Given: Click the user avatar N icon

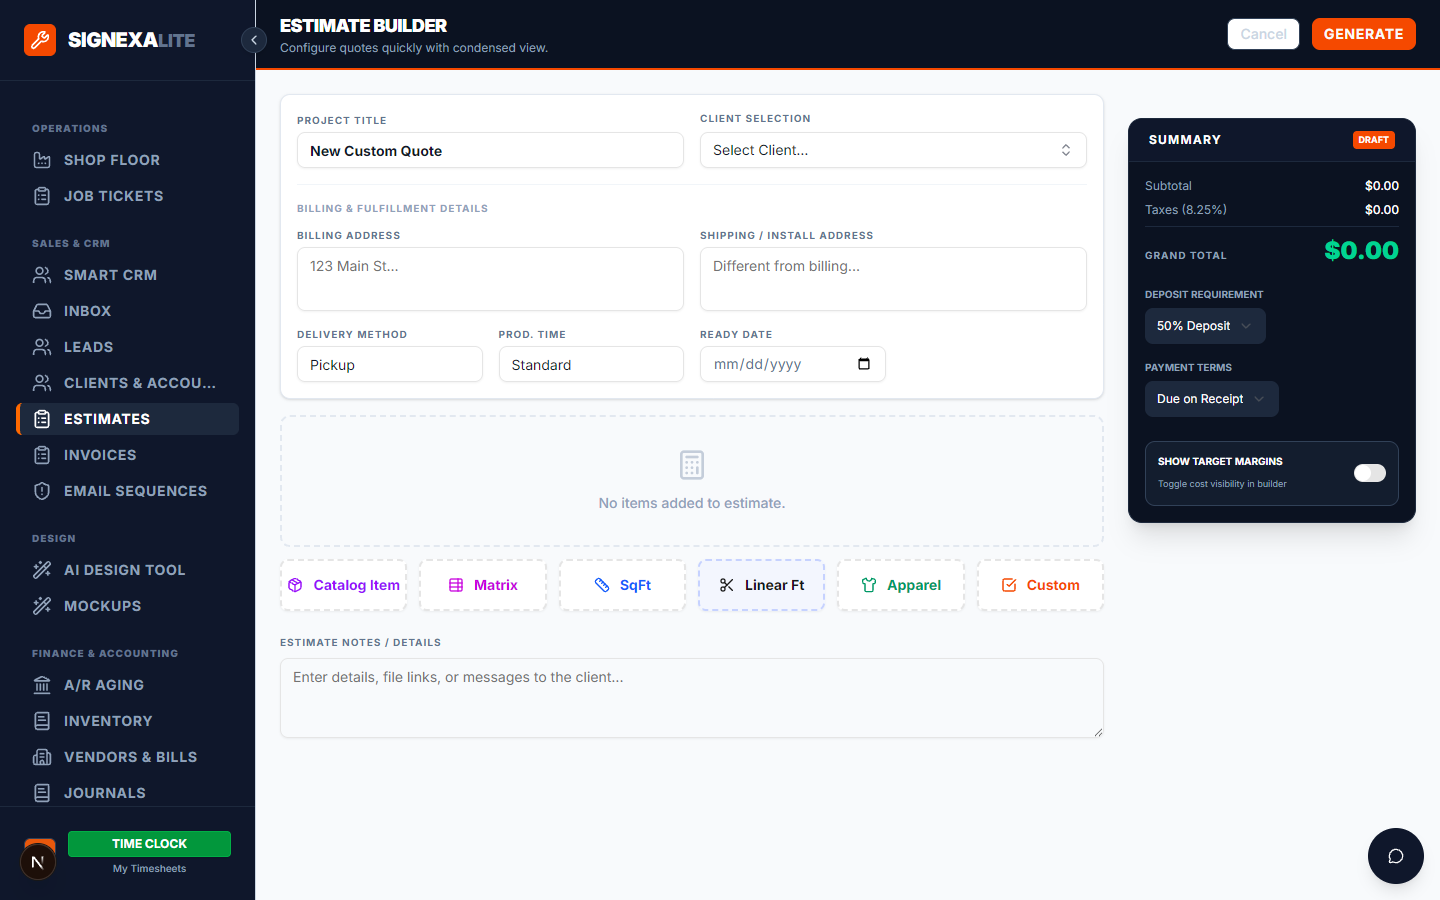Looking at the screenshot, I should (x=38, y=862).
